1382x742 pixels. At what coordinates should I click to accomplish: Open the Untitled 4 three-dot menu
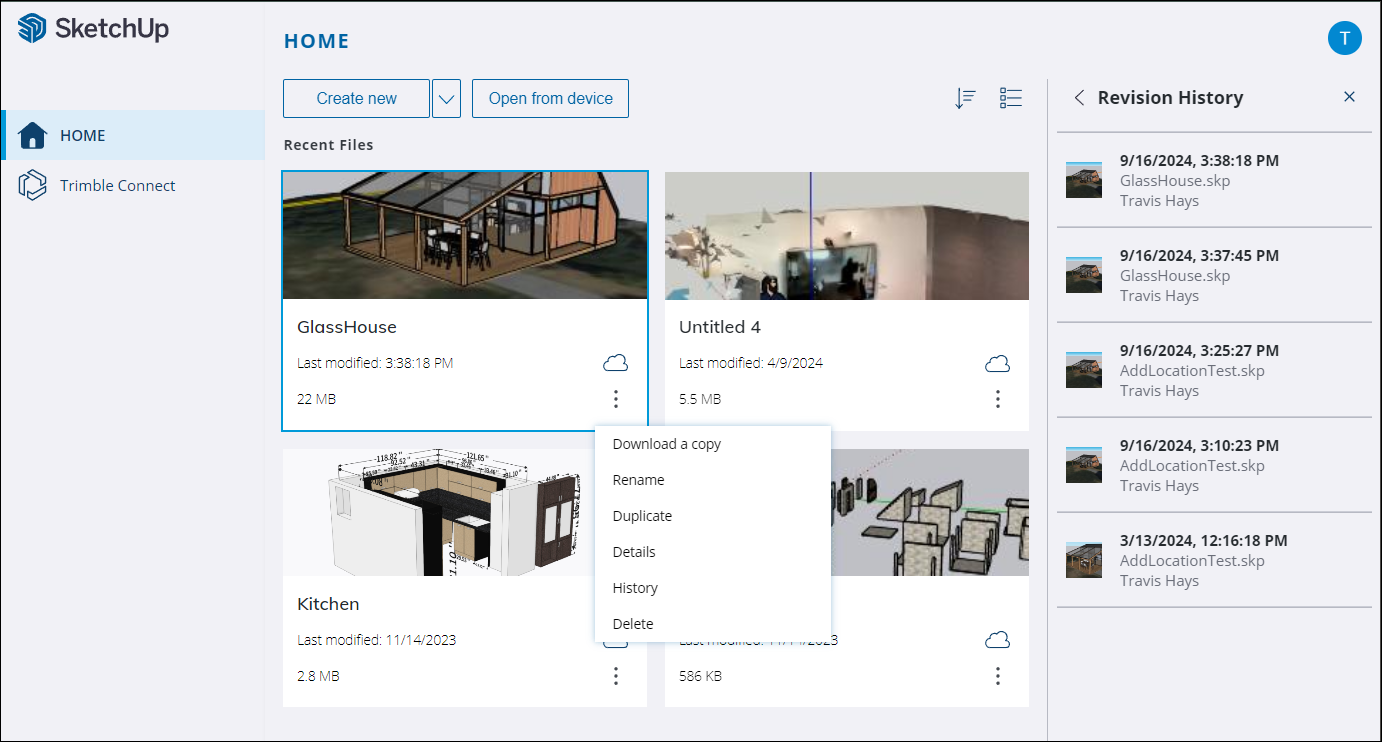tap(997, 400)
